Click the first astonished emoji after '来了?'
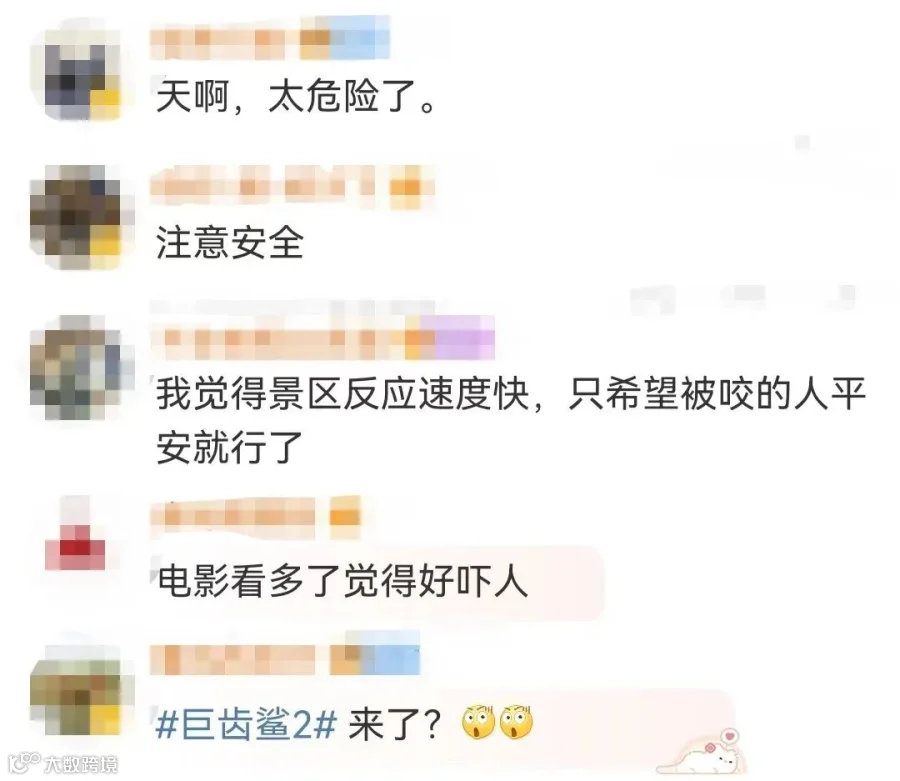 click(x=479, y=722)
